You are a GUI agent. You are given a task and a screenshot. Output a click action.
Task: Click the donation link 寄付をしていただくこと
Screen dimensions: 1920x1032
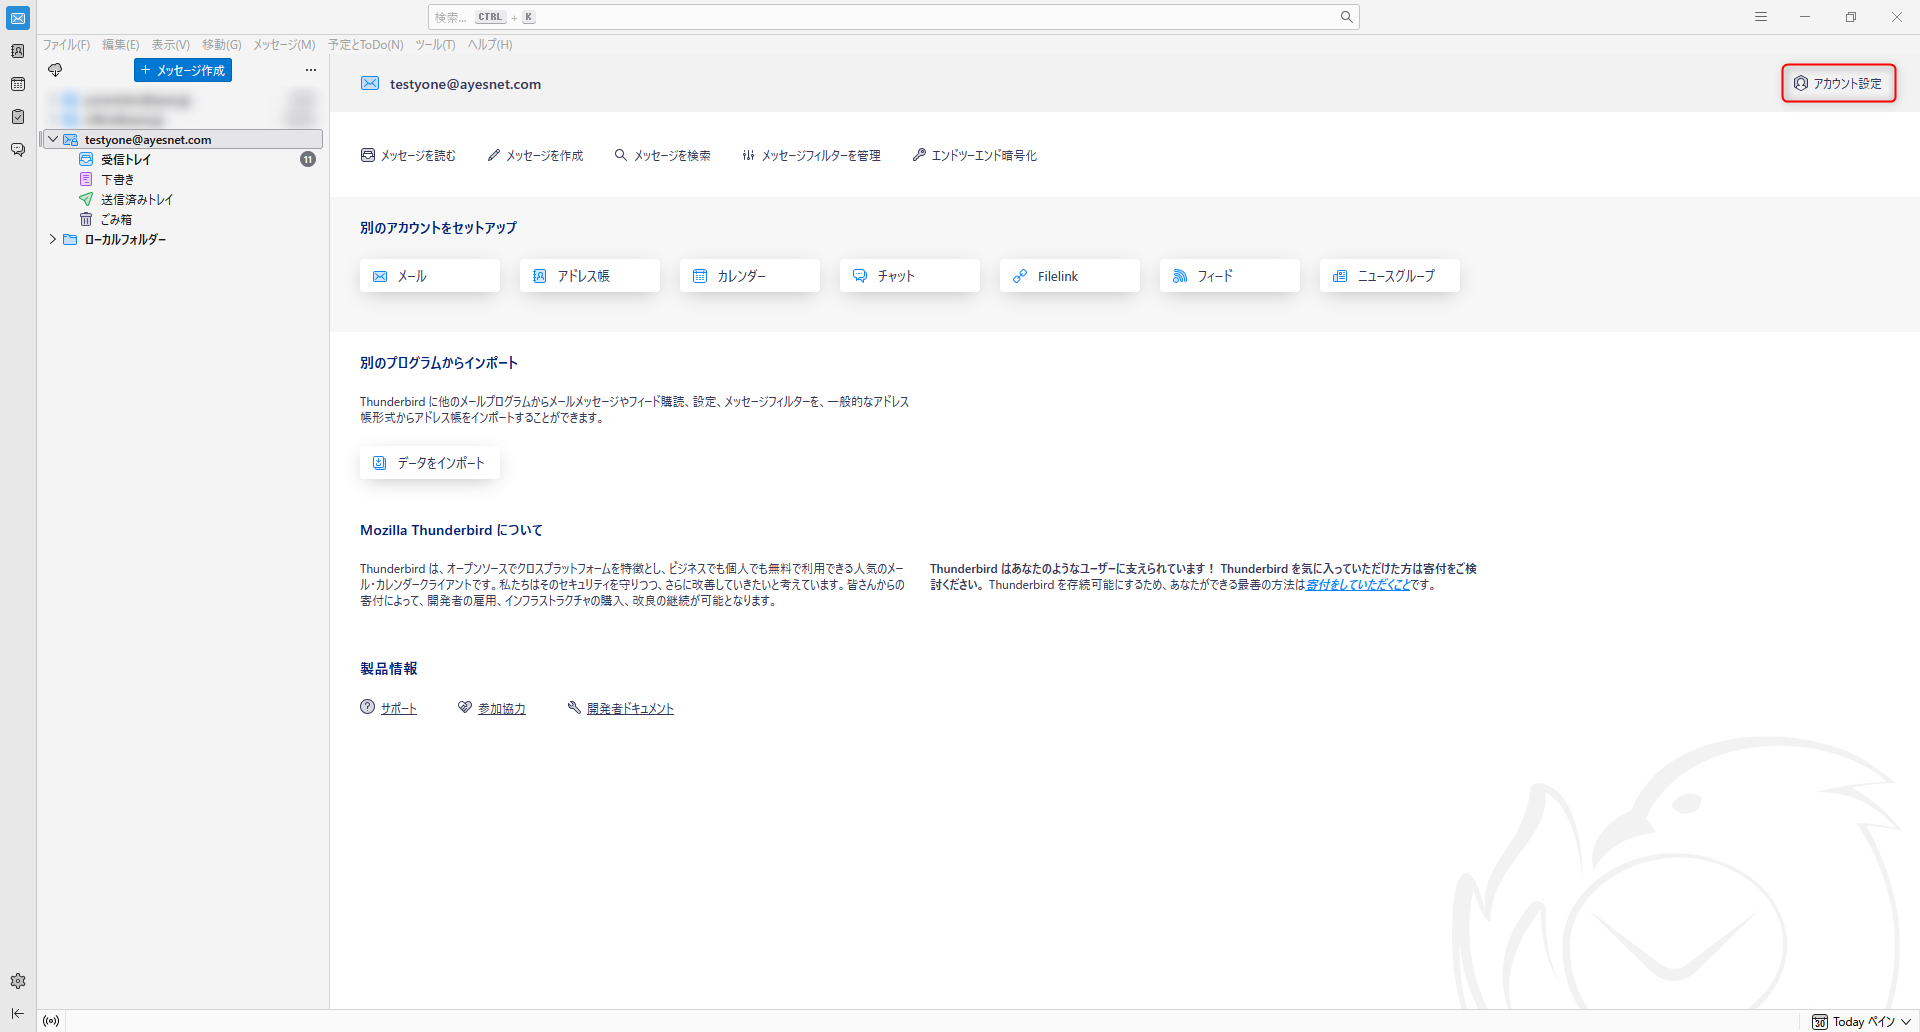1357,585
